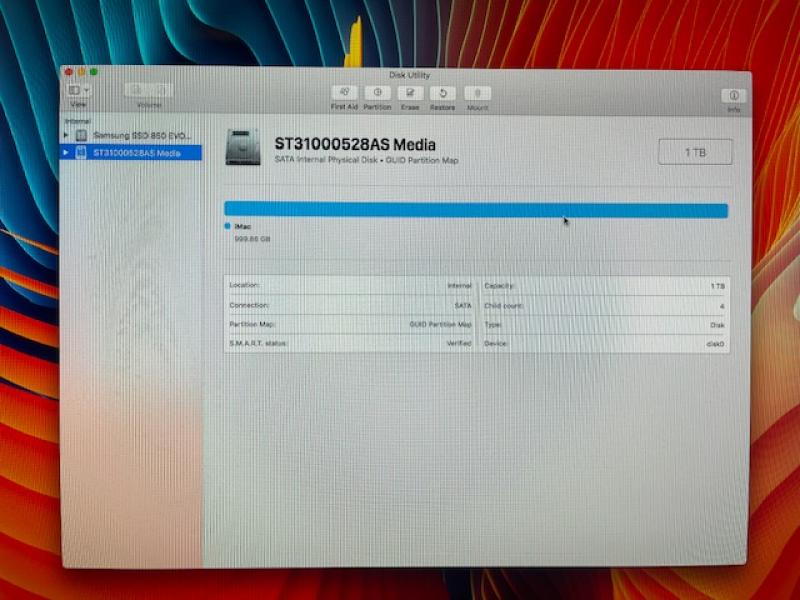Click the 1 TB capacity box
The height and width of the screenshot is (600, 800).
695,152
